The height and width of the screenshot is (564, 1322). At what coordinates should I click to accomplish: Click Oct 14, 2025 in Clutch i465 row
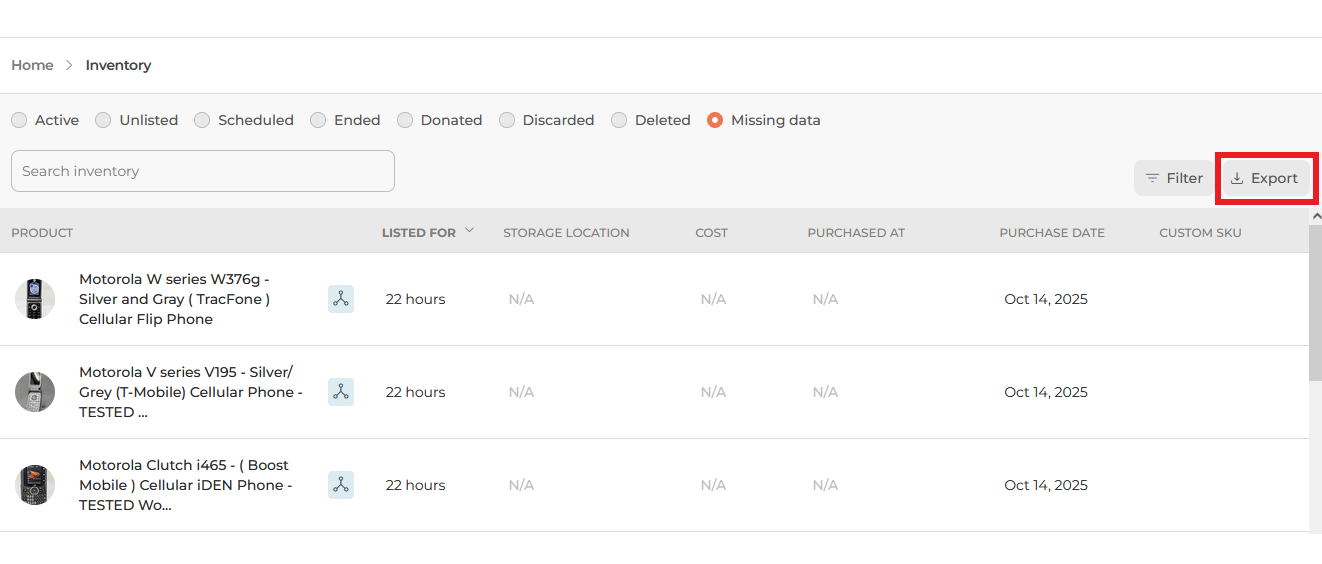(x=1046, y=485)
